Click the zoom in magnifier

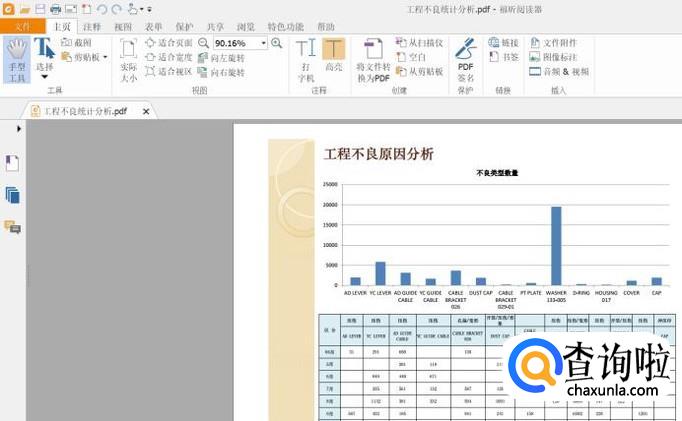[277, 43]
